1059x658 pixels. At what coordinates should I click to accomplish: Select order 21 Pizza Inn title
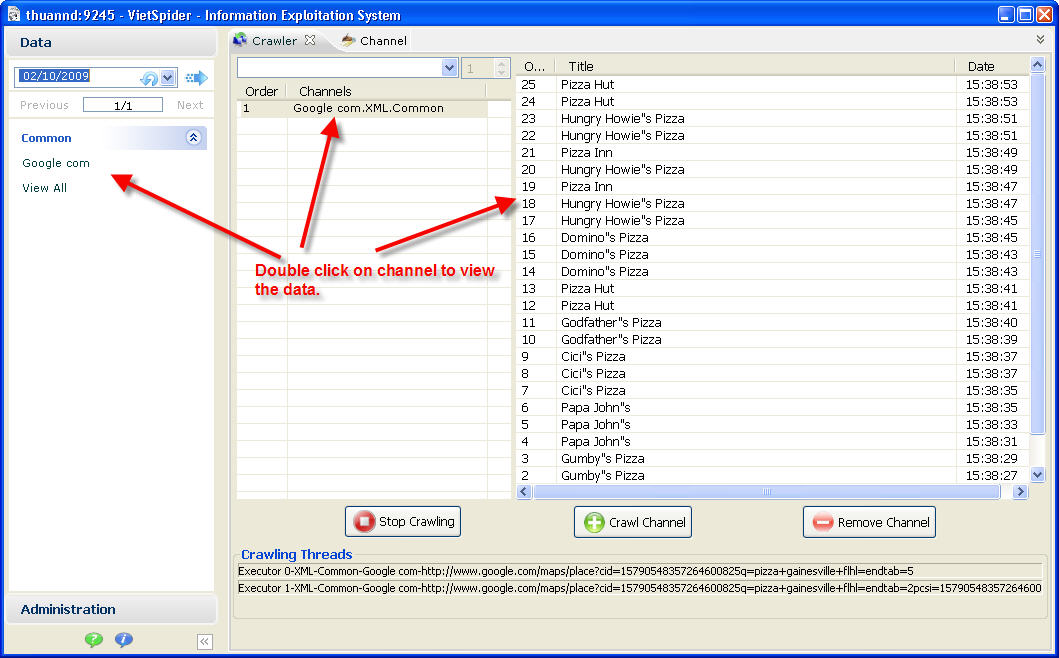[587, 153]
